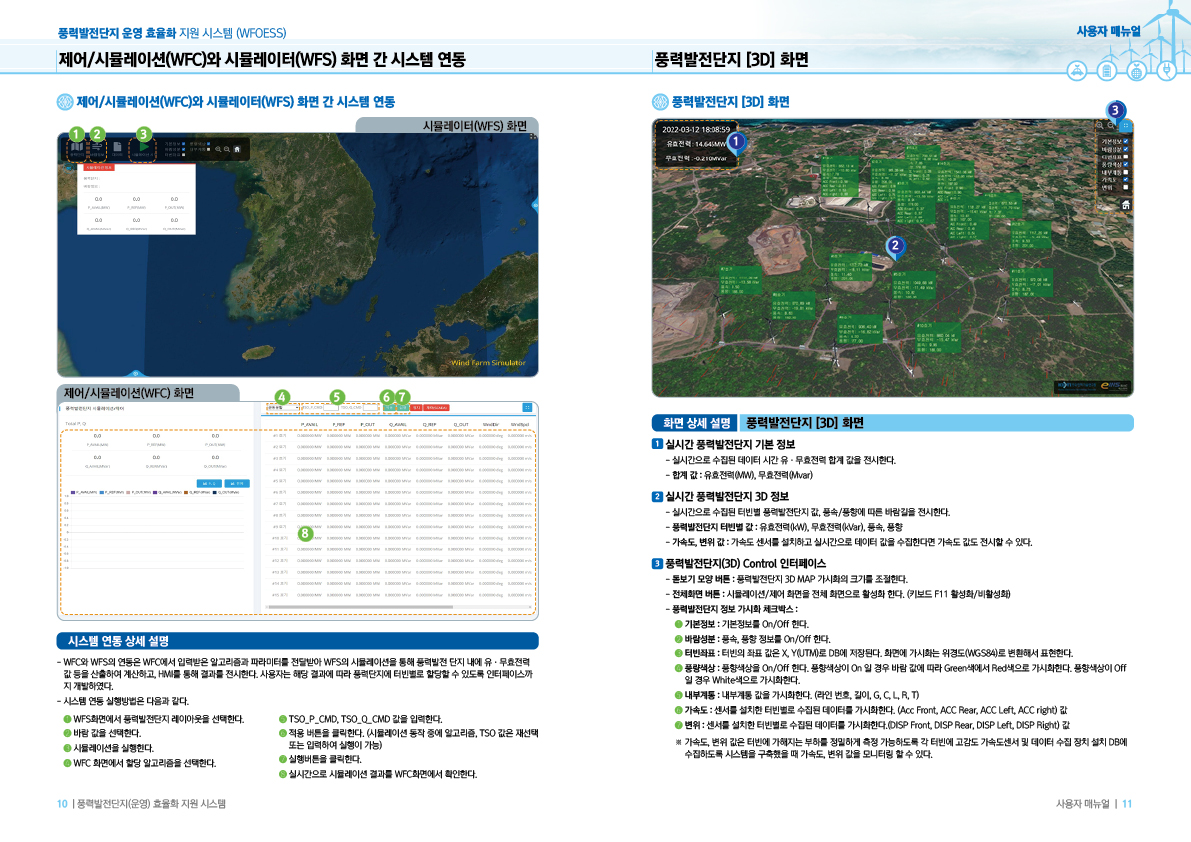The height and width of the screenshot is (842, 1191).
Task: Uncheck 풍향색상 on the 3D screen panel
Action: click(1126, 164)
